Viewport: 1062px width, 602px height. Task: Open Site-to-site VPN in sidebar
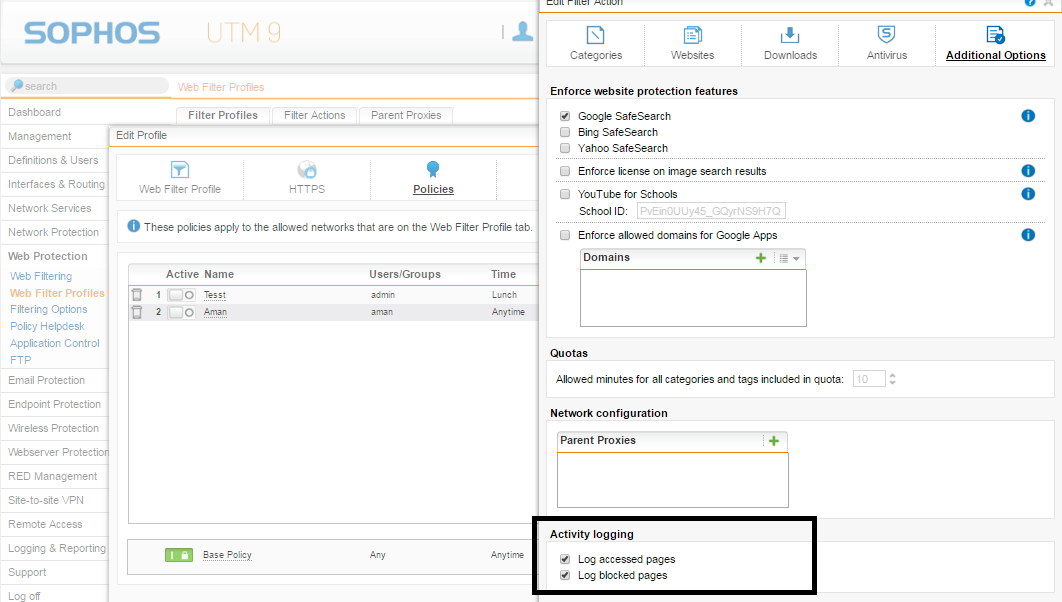pos(46,500)
